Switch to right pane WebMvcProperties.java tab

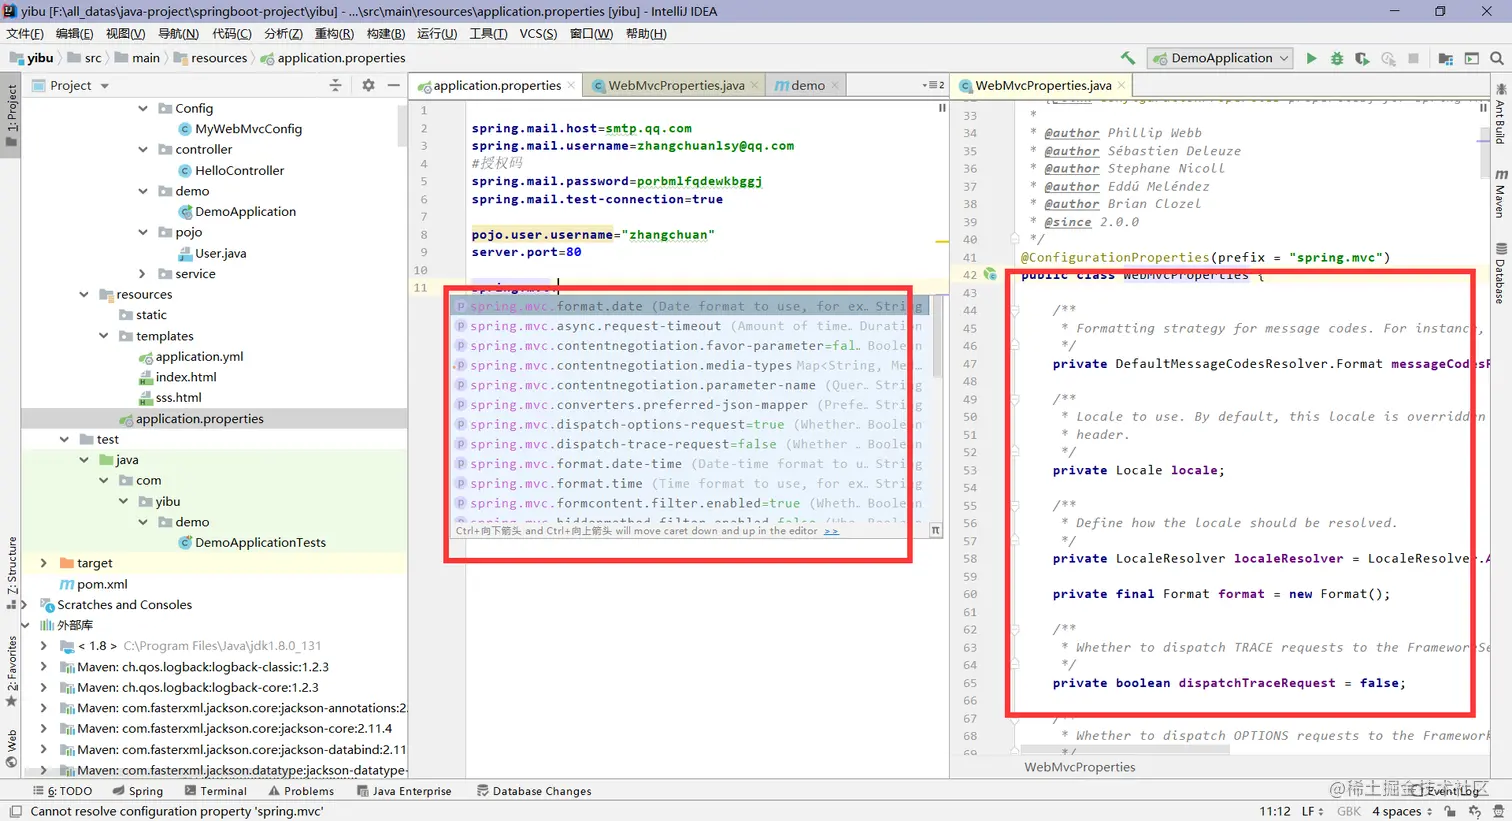(1043, 85)
